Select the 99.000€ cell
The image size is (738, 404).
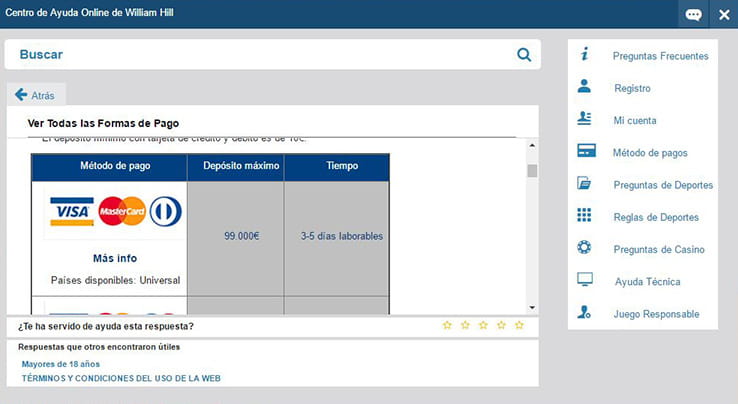point(236,239)
